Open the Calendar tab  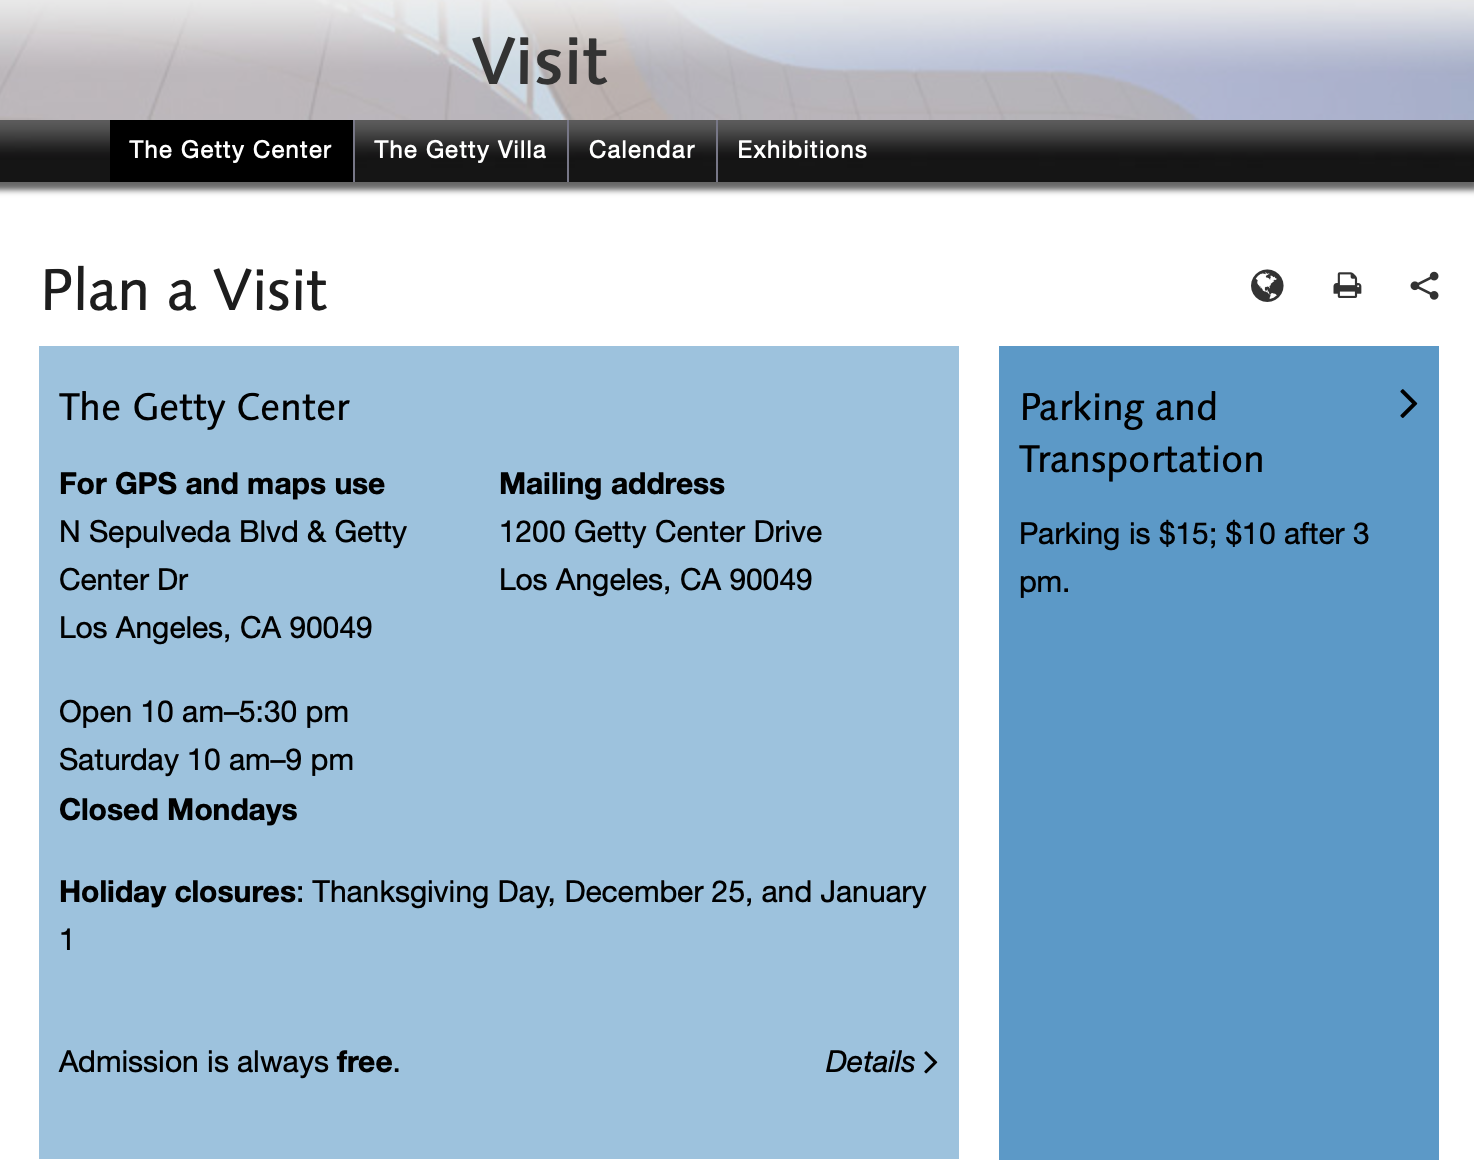click(x=641, y=150)
